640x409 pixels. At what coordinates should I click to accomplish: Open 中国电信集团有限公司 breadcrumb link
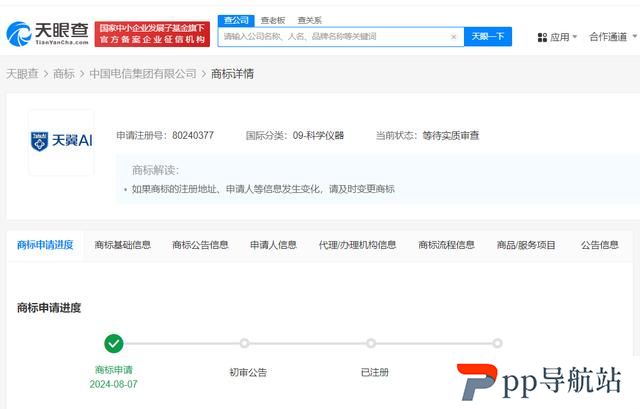(143, 74)
